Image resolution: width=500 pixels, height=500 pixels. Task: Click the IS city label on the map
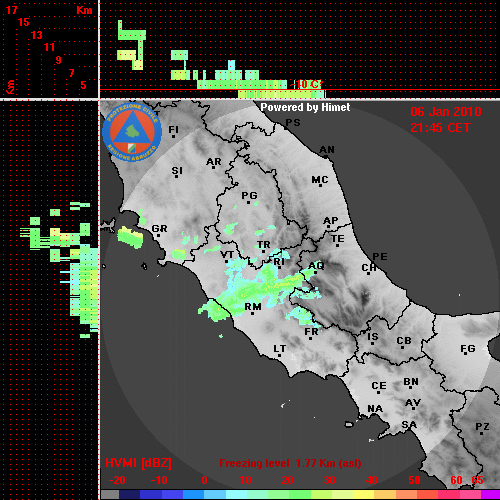coord(373,337)
